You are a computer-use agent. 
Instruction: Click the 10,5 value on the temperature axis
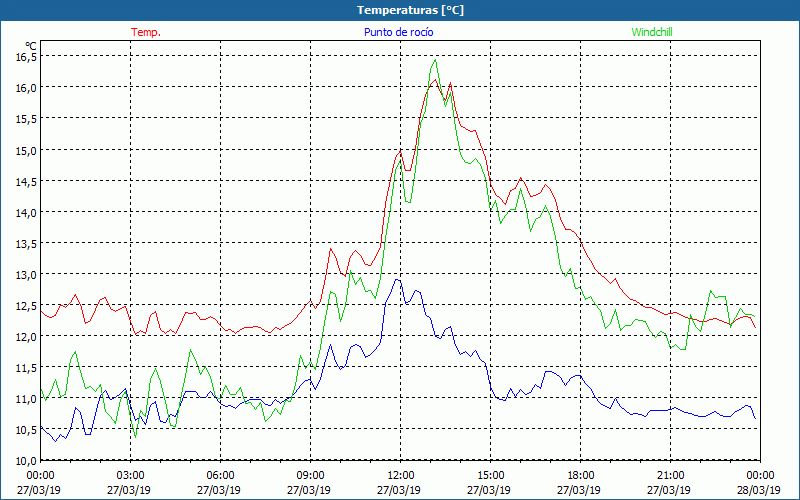26,430
